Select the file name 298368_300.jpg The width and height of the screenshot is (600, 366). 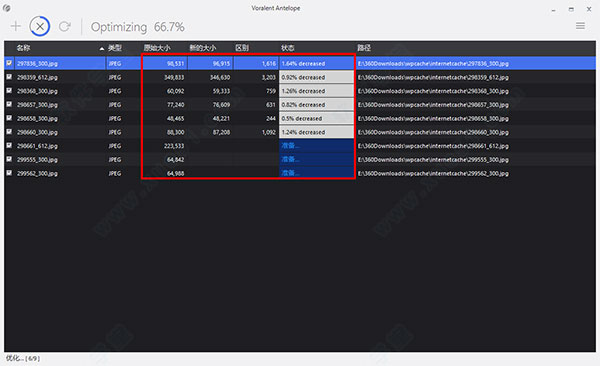(37, 91)
